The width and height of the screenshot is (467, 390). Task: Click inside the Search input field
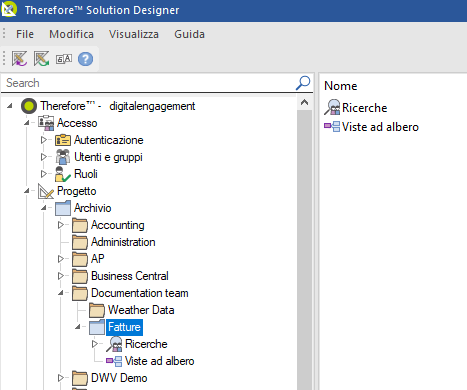pos(148,83)
